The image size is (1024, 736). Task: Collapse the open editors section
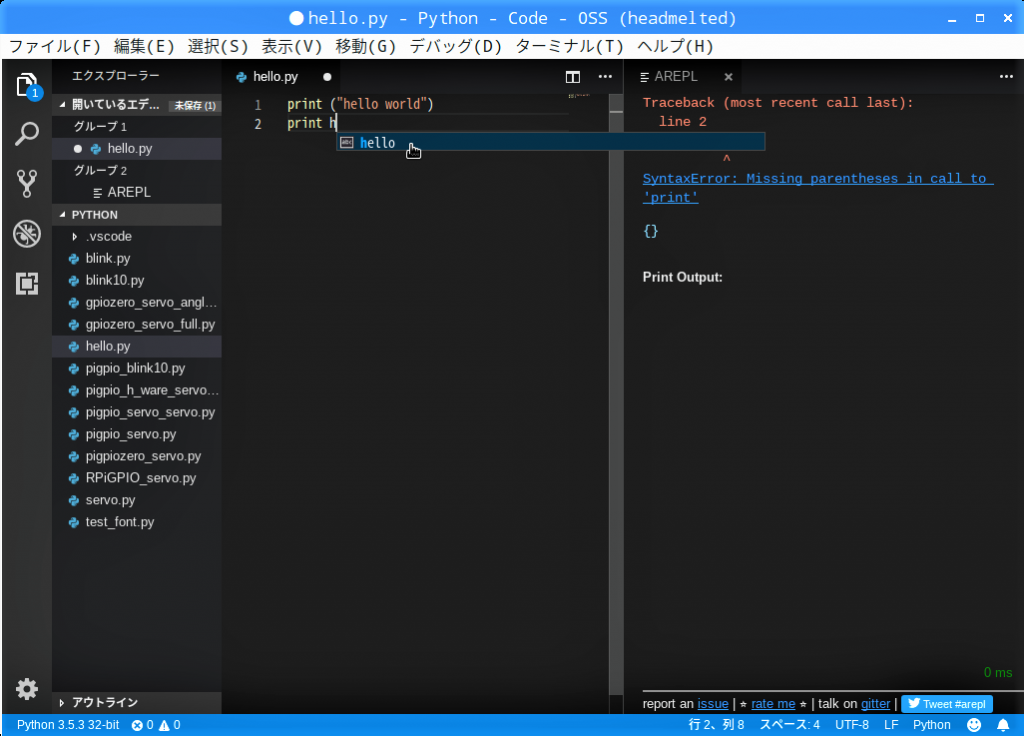point(63,104)
